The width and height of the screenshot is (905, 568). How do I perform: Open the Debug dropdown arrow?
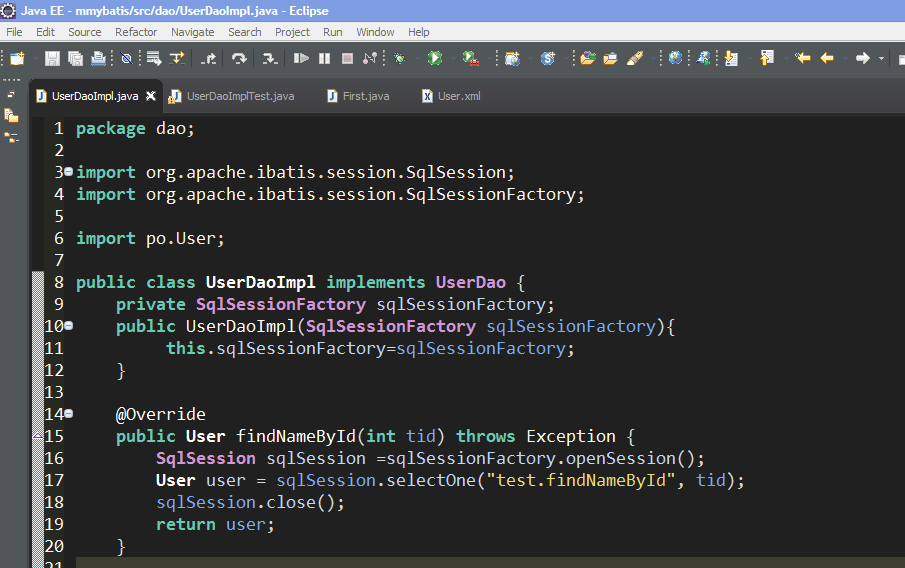[417, 58]
